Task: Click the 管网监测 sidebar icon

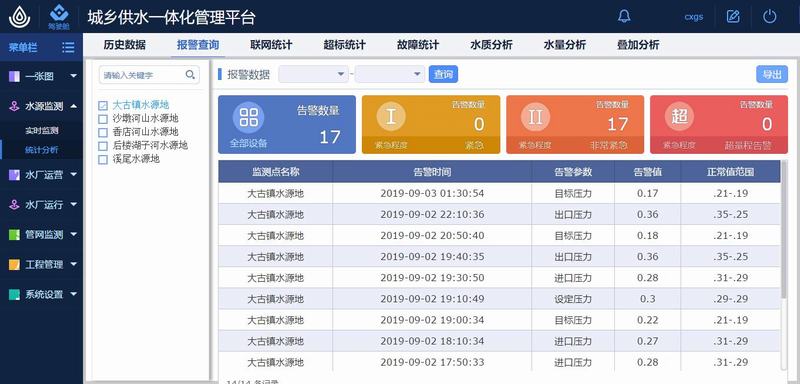Action: coord(15,235)
